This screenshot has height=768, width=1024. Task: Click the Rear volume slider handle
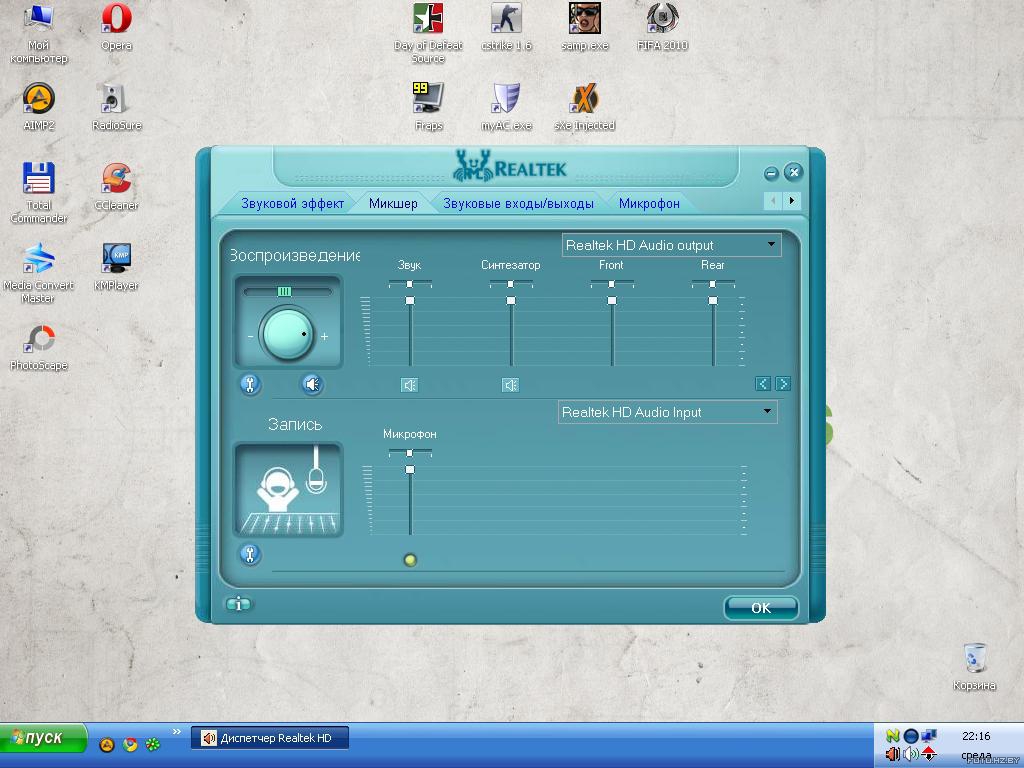click(713, 300)
